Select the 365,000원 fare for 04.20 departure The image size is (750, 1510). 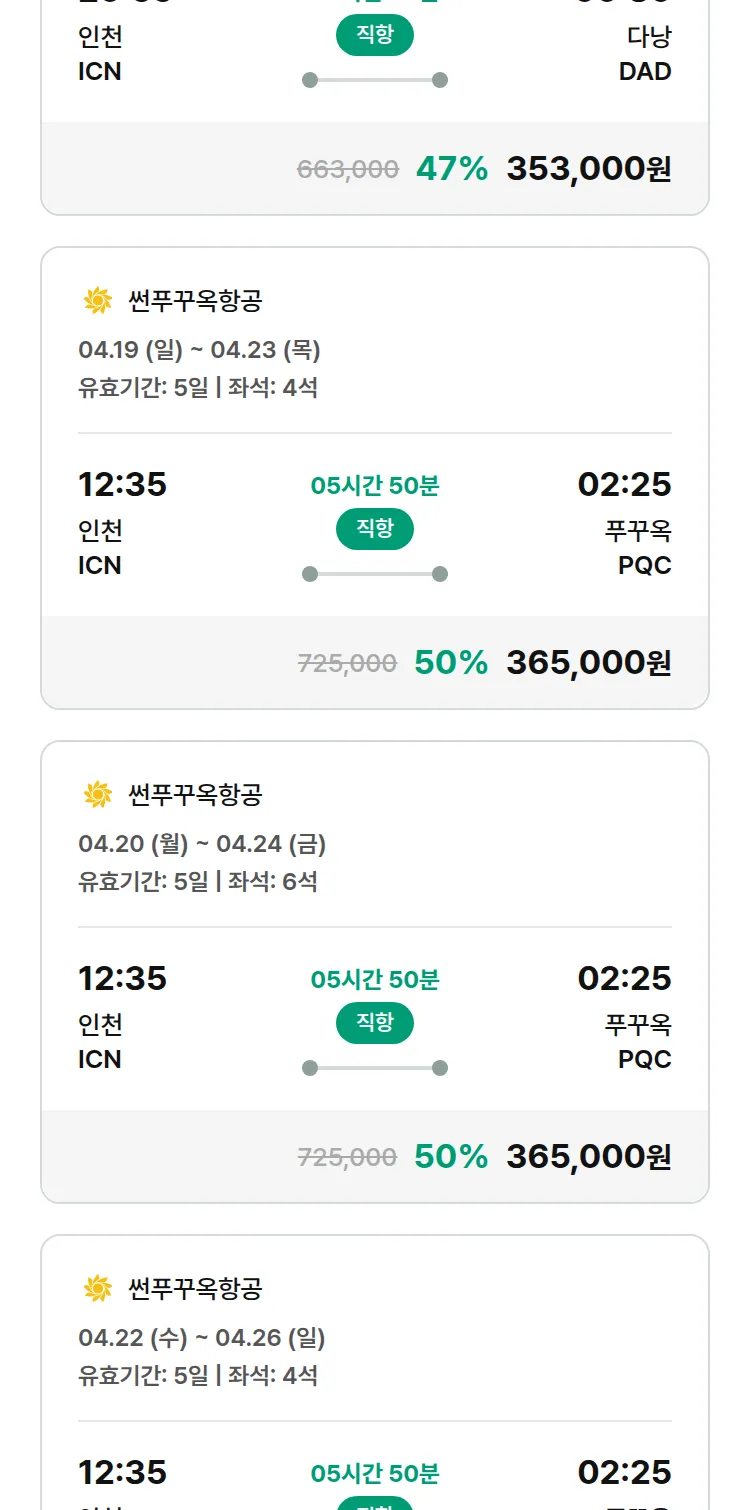tap(588, 1157)
